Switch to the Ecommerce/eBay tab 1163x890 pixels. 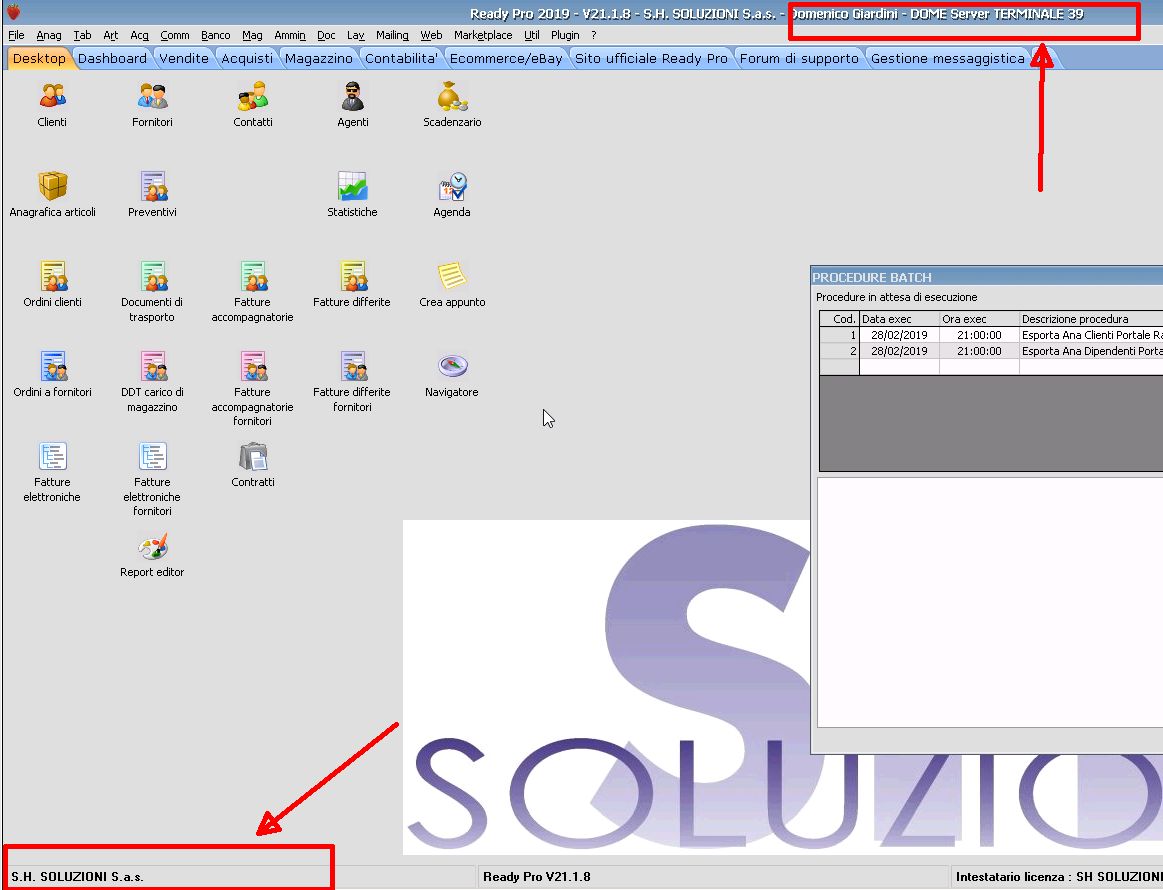[x=506, y=59]
